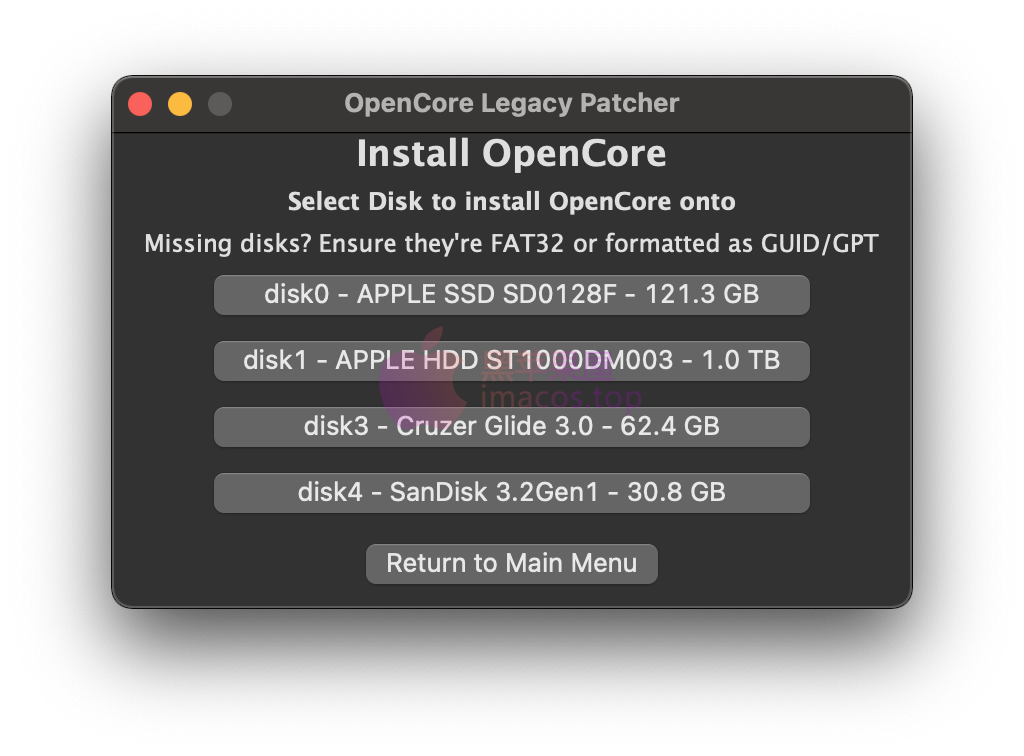Choose the 30.8 GB SanDisk drive
Screen dimensions: 1024x756
(511, 493)
